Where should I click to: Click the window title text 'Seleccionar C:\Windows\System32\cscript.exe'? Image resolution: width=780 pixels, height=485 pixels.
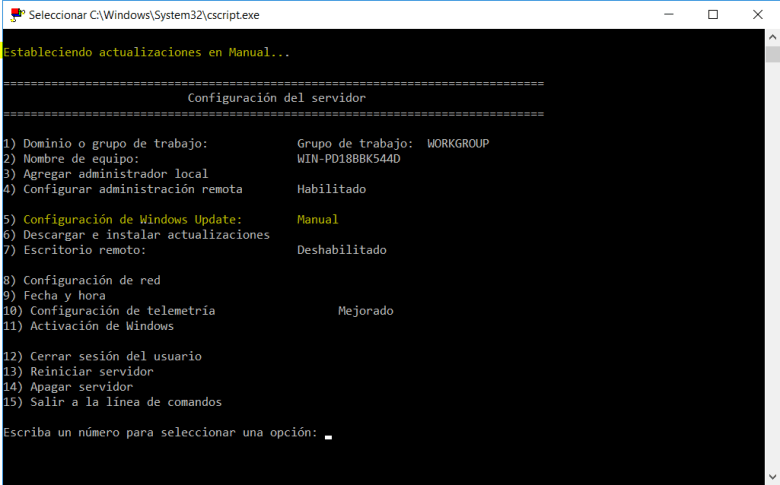[144, 15]
